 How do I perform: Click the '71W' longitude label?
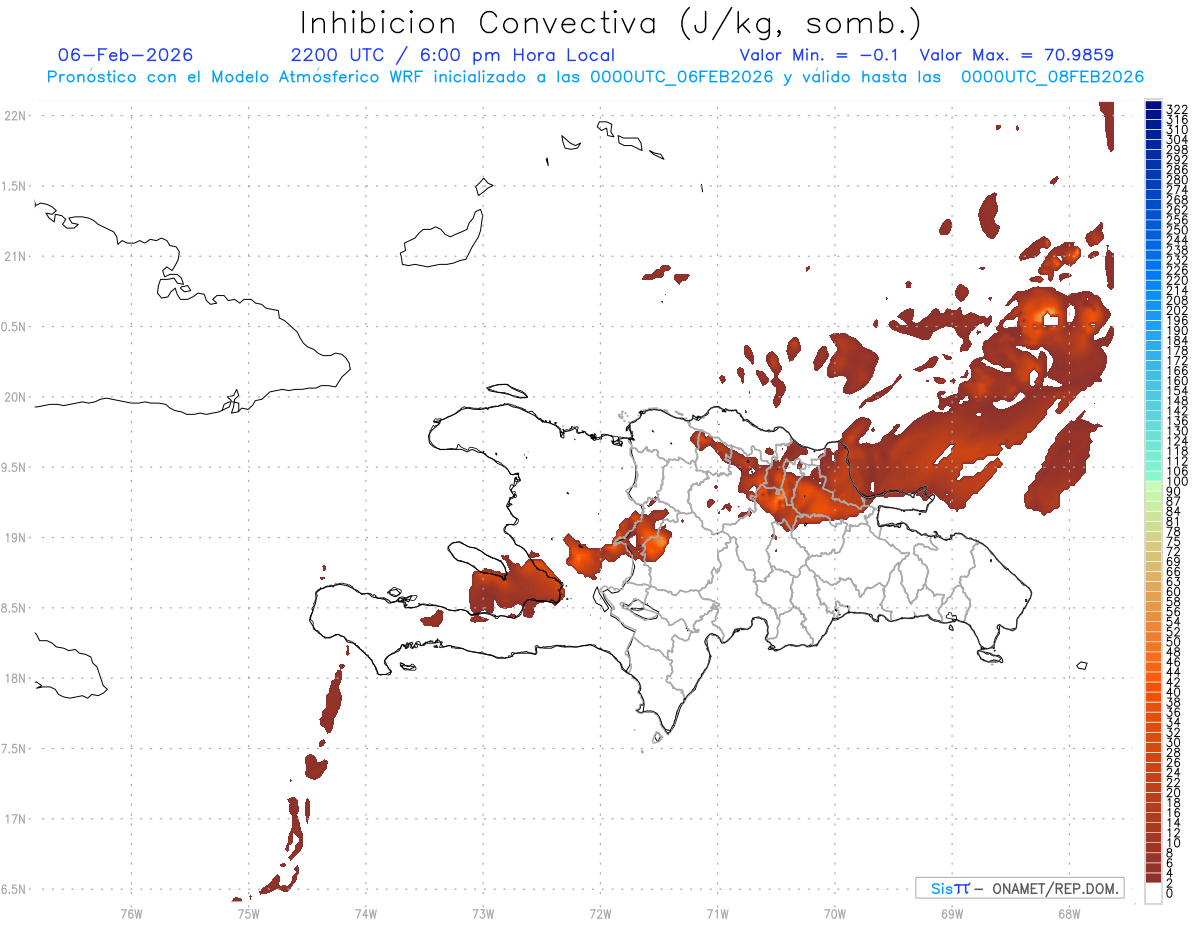point(717,913)
